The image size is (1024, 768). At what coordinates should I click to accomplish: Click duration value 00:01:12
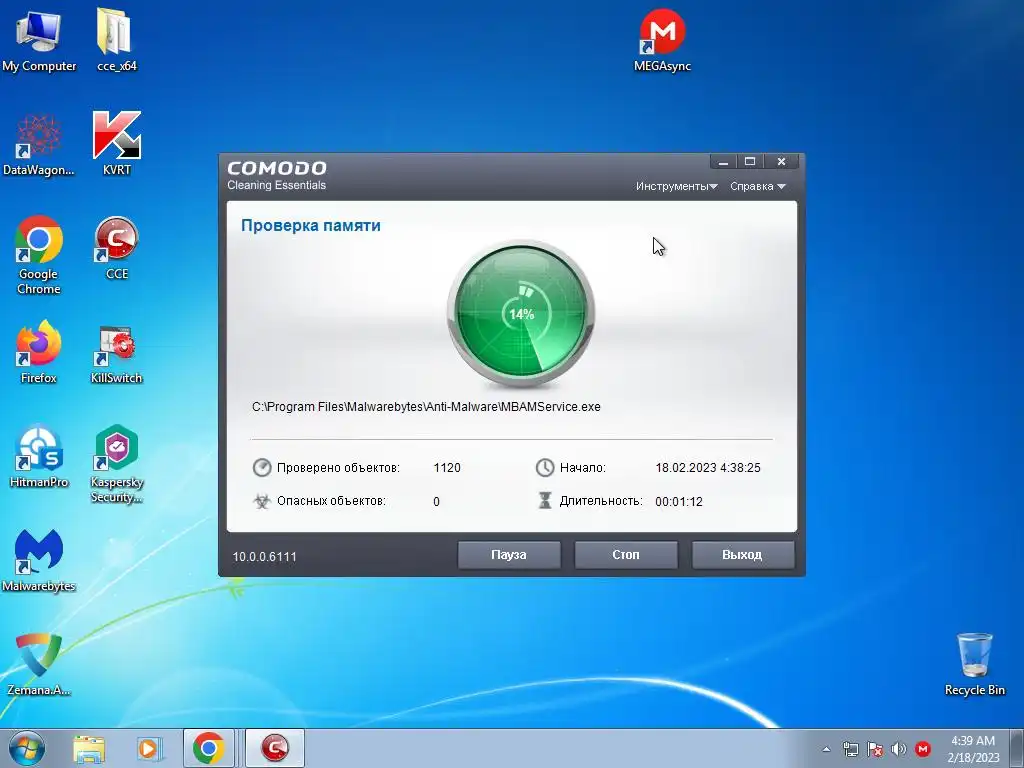(679, 502)
